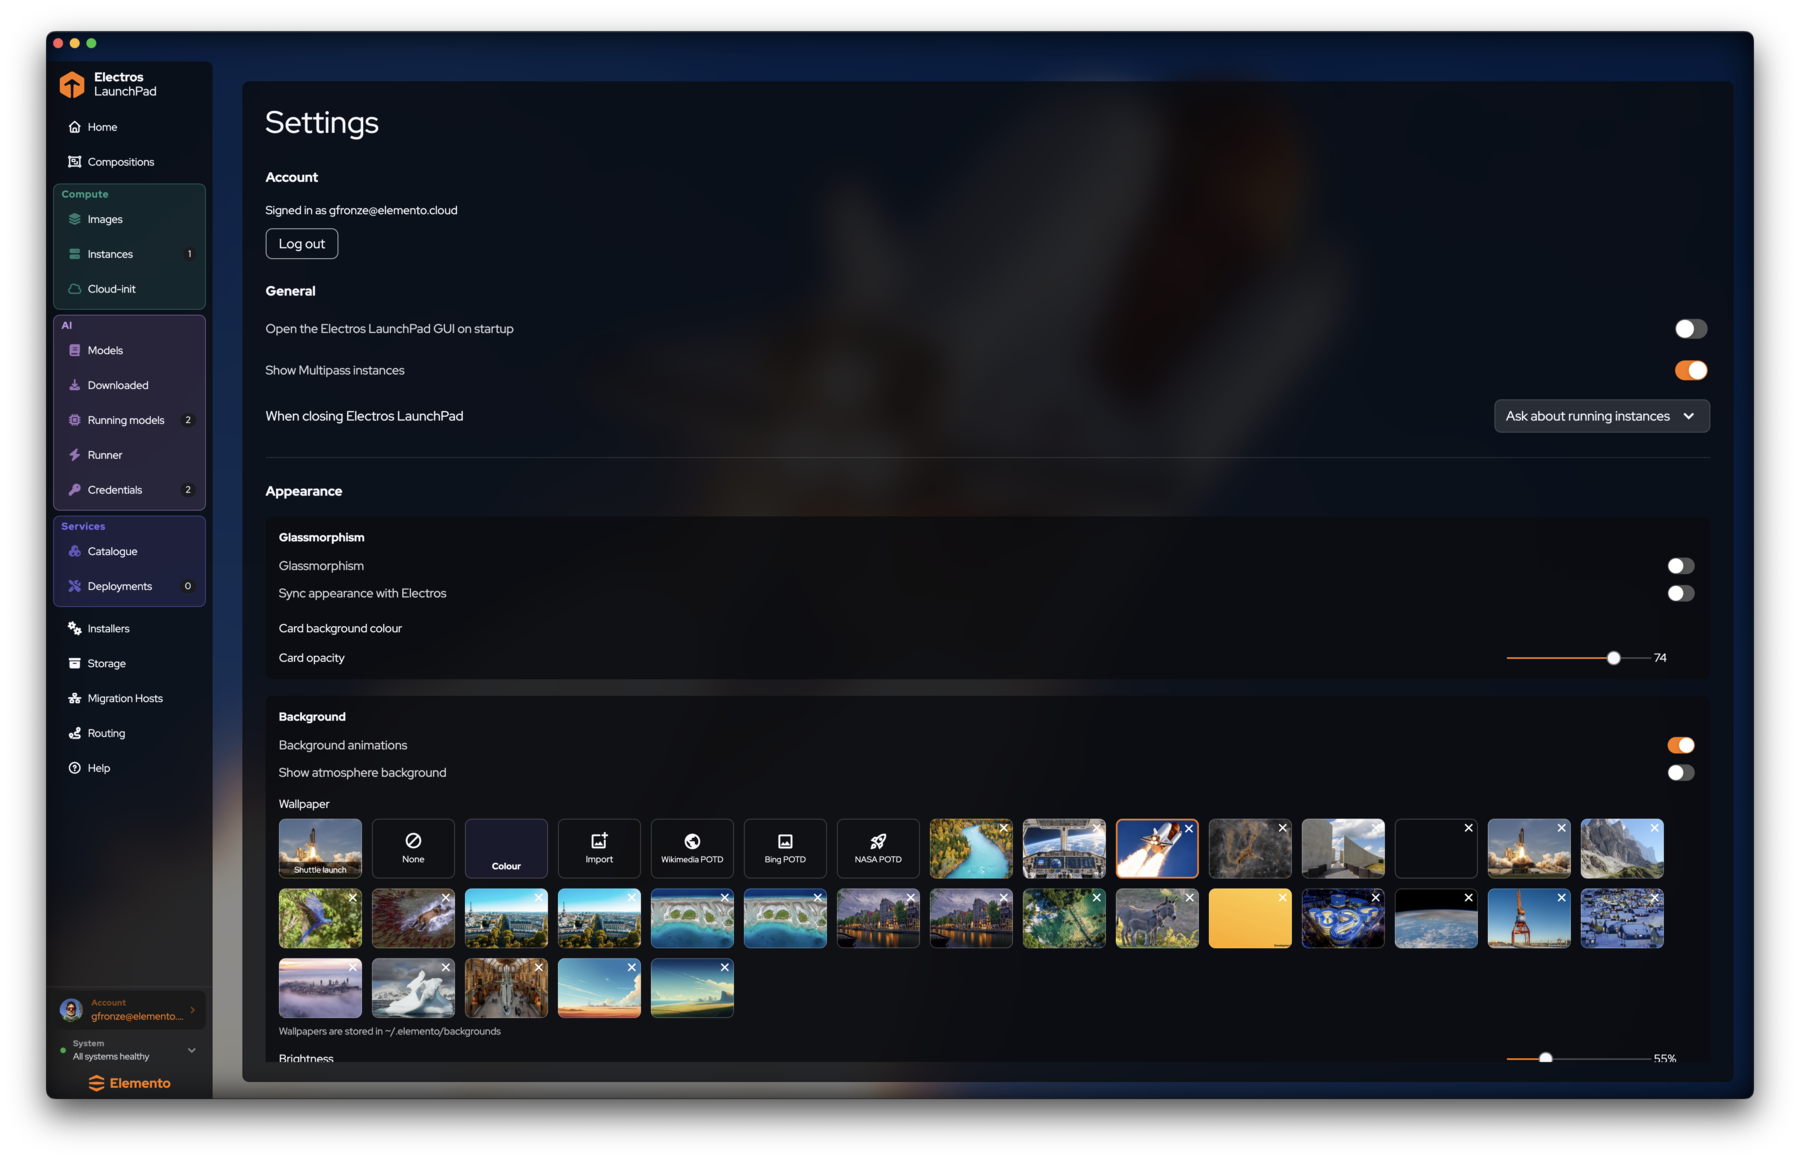Turn off Background animations switch
The height and width of the screenshot is (1160, 1800).
tap(1680, 745)
